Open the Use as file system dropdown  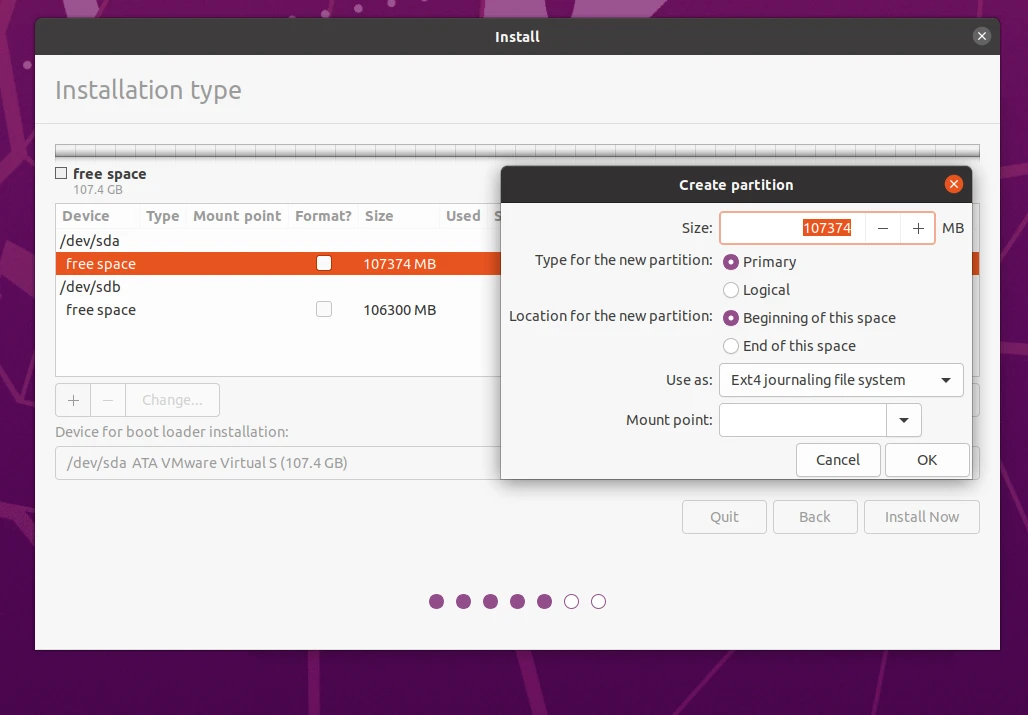(x=840, y=380)
